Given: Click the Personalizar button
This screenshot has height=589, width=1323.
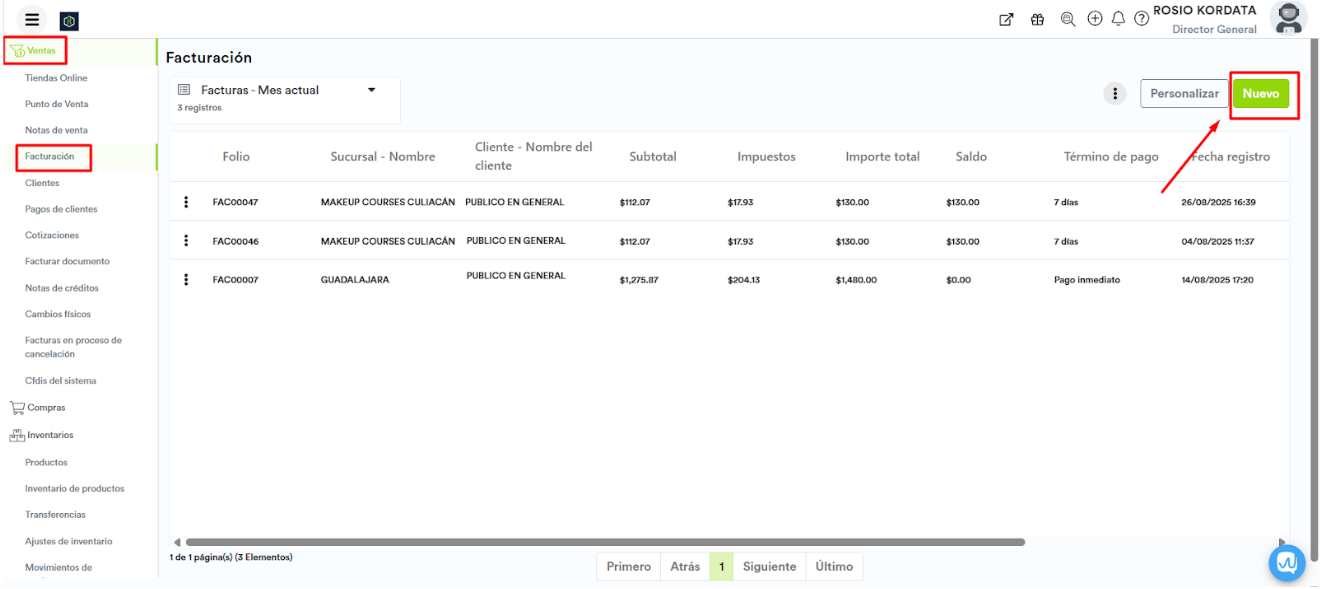Looking at the screenshot, I should click(1184, 94).
